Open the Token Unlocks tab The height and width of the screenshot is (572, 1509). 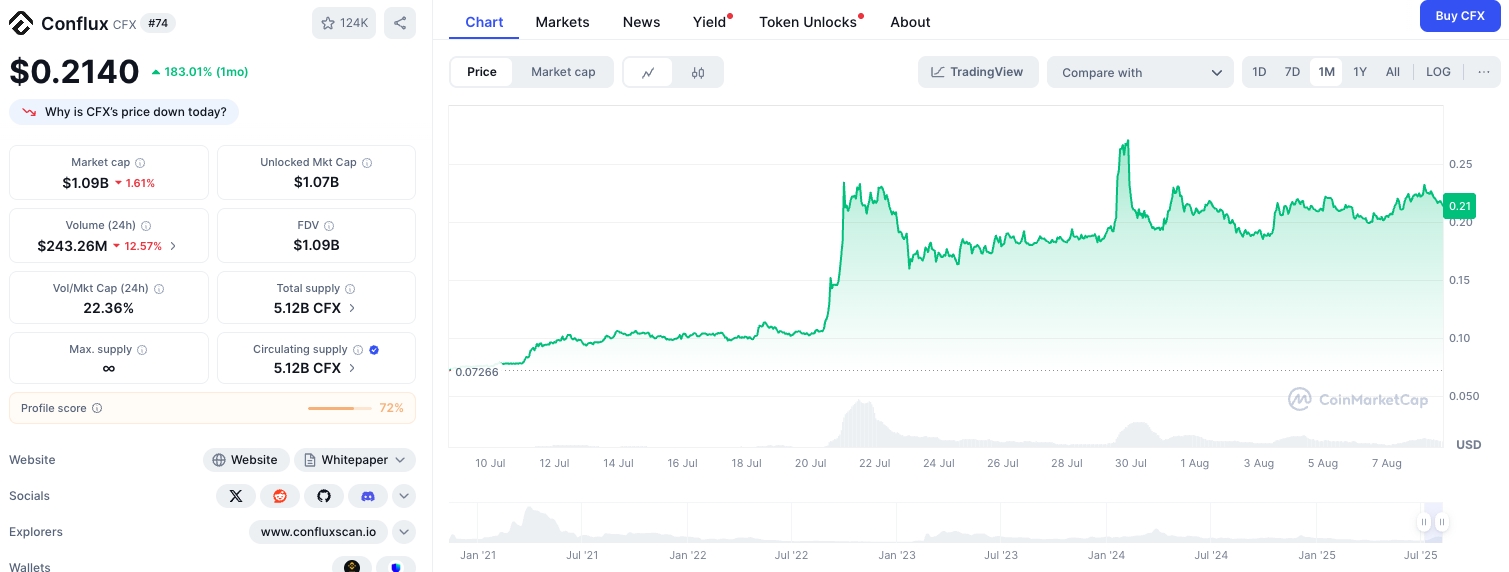(x=808, y=22)
